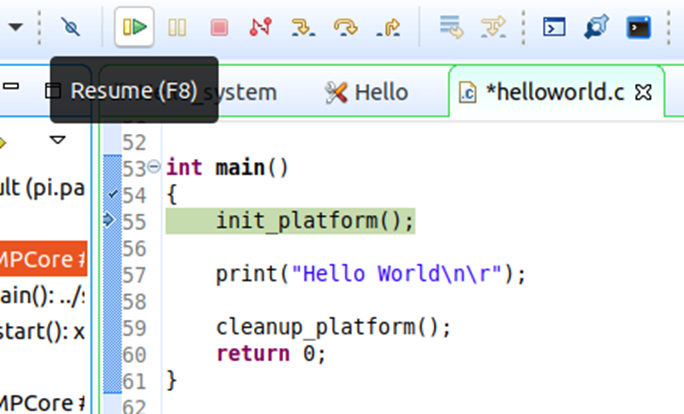The width and height of the screenshot is (684, 414).
Task: Click the Disconnect icon in debug toolbar
Action: pyautogui.click(x=260, y=28)
